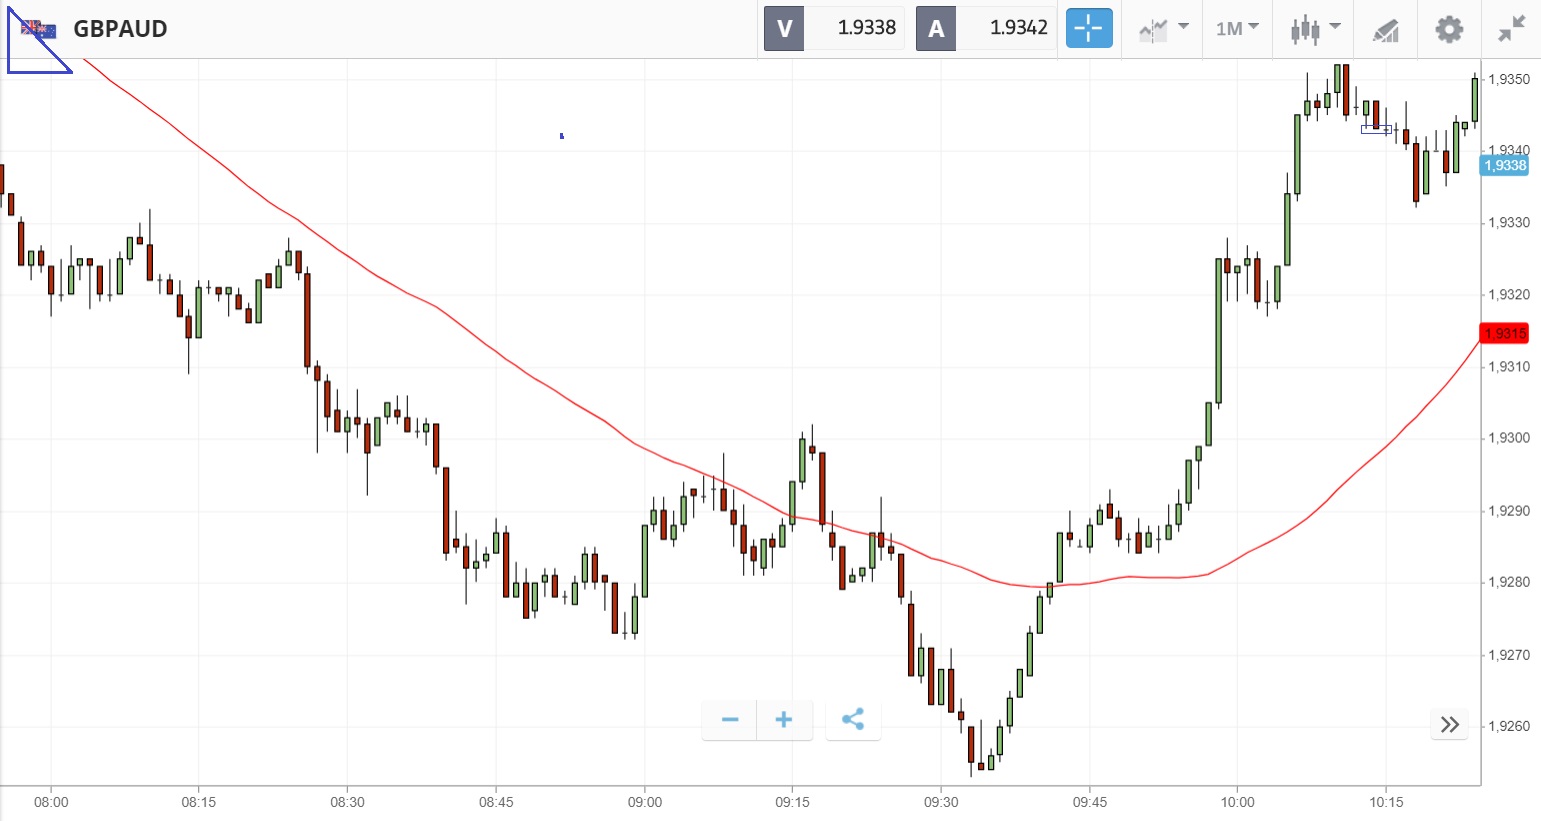Click the 10:00 time axis label
This screenshot has height=821, width=1541.
point(1237,802)
